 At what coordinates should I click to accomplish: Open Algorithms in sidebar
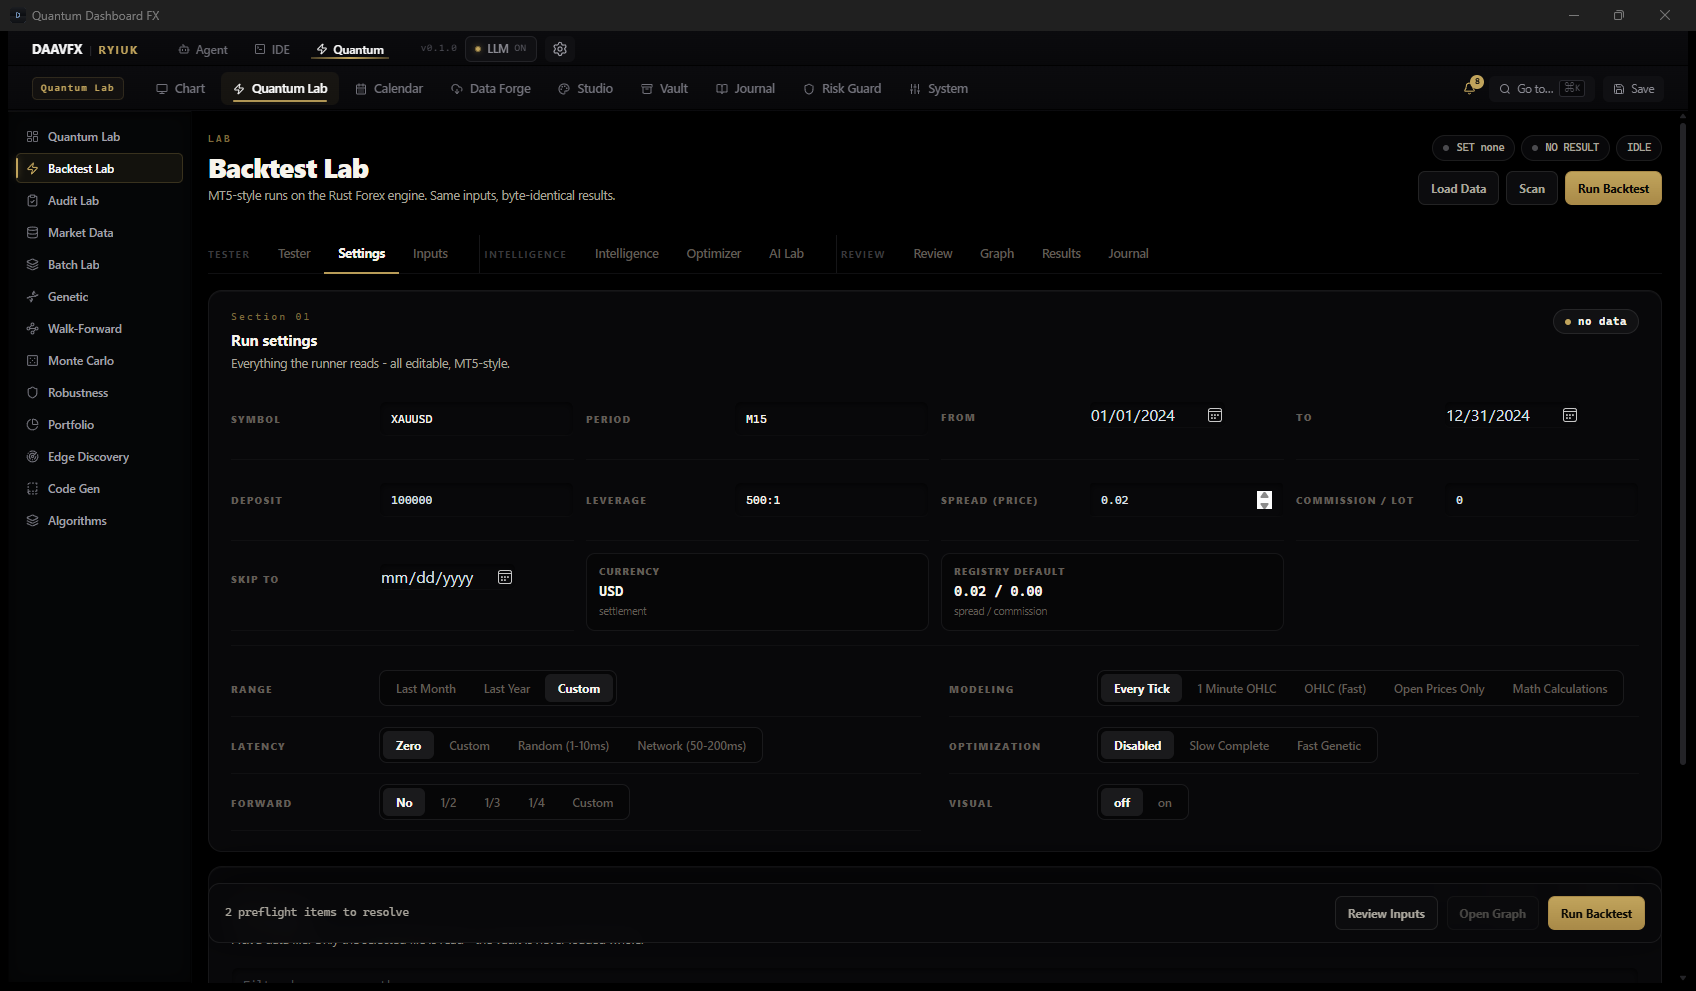pos(100,521)
